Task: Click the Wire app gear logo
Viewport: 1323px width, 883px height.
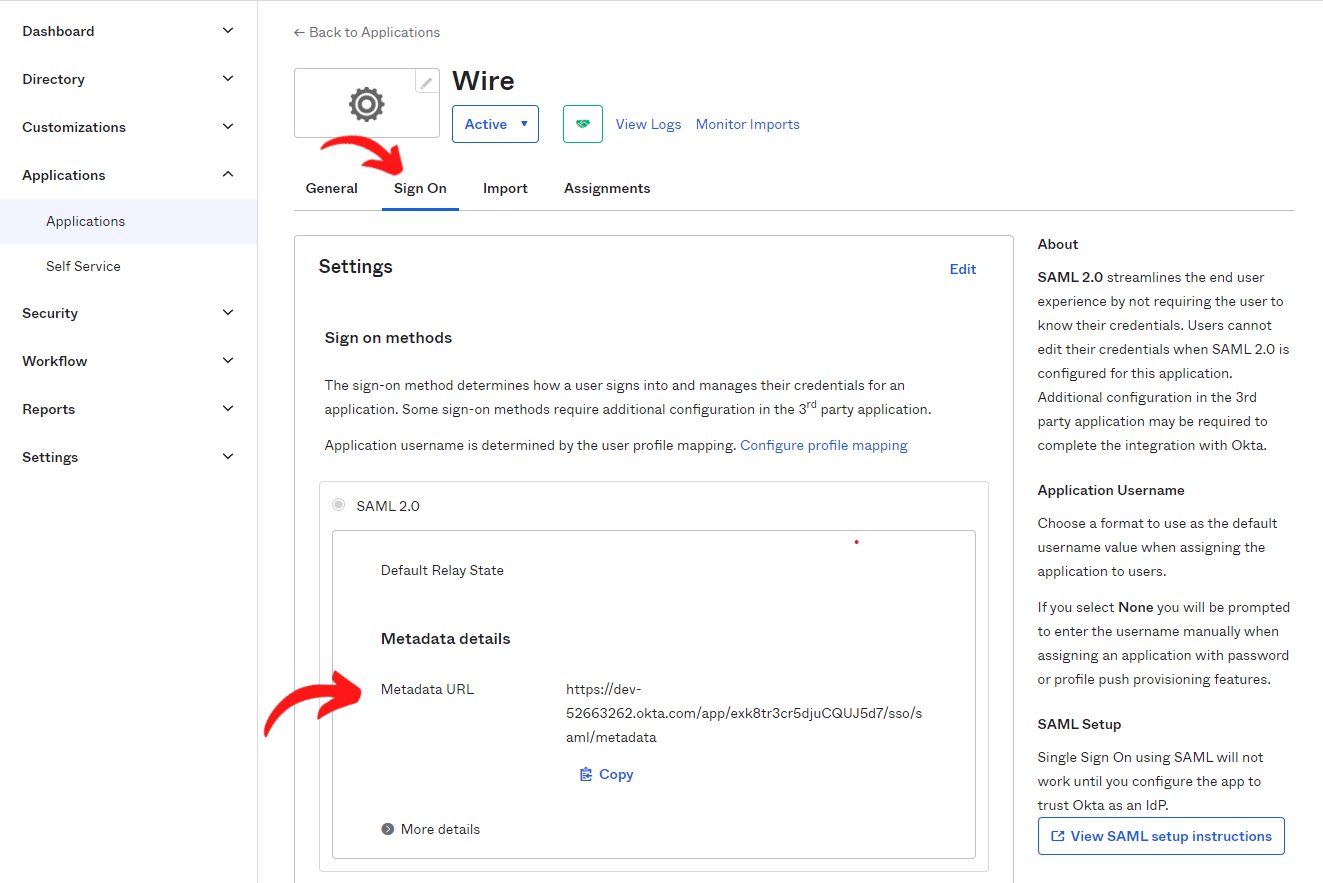Action: pos(367,103)
